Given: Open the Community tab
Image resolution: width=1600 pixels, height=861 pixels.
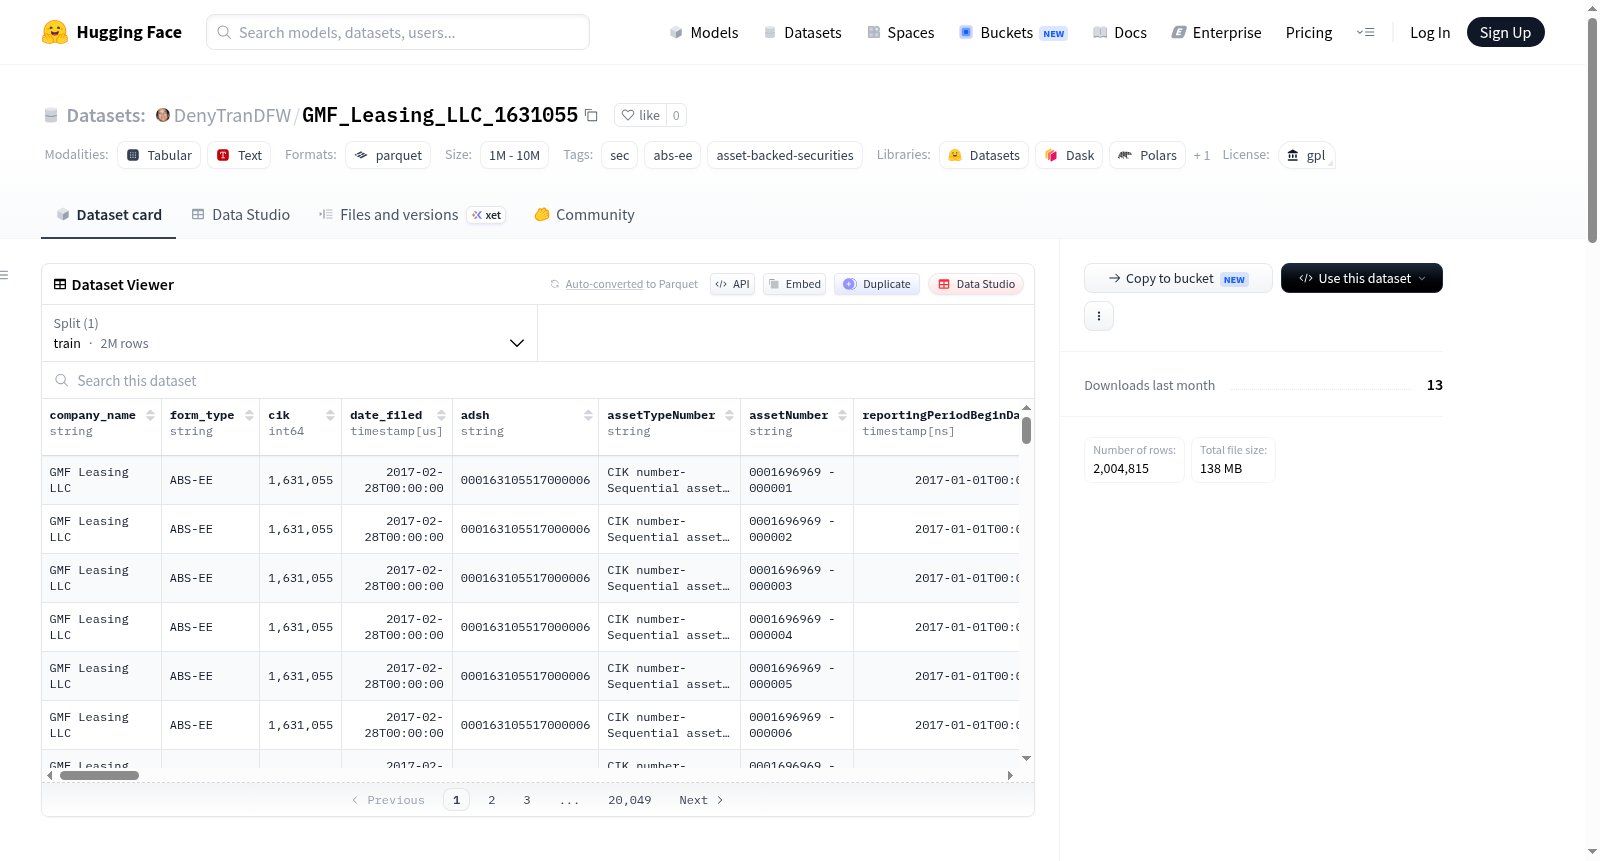Looking at the screenshot, I should click(584, 214).
